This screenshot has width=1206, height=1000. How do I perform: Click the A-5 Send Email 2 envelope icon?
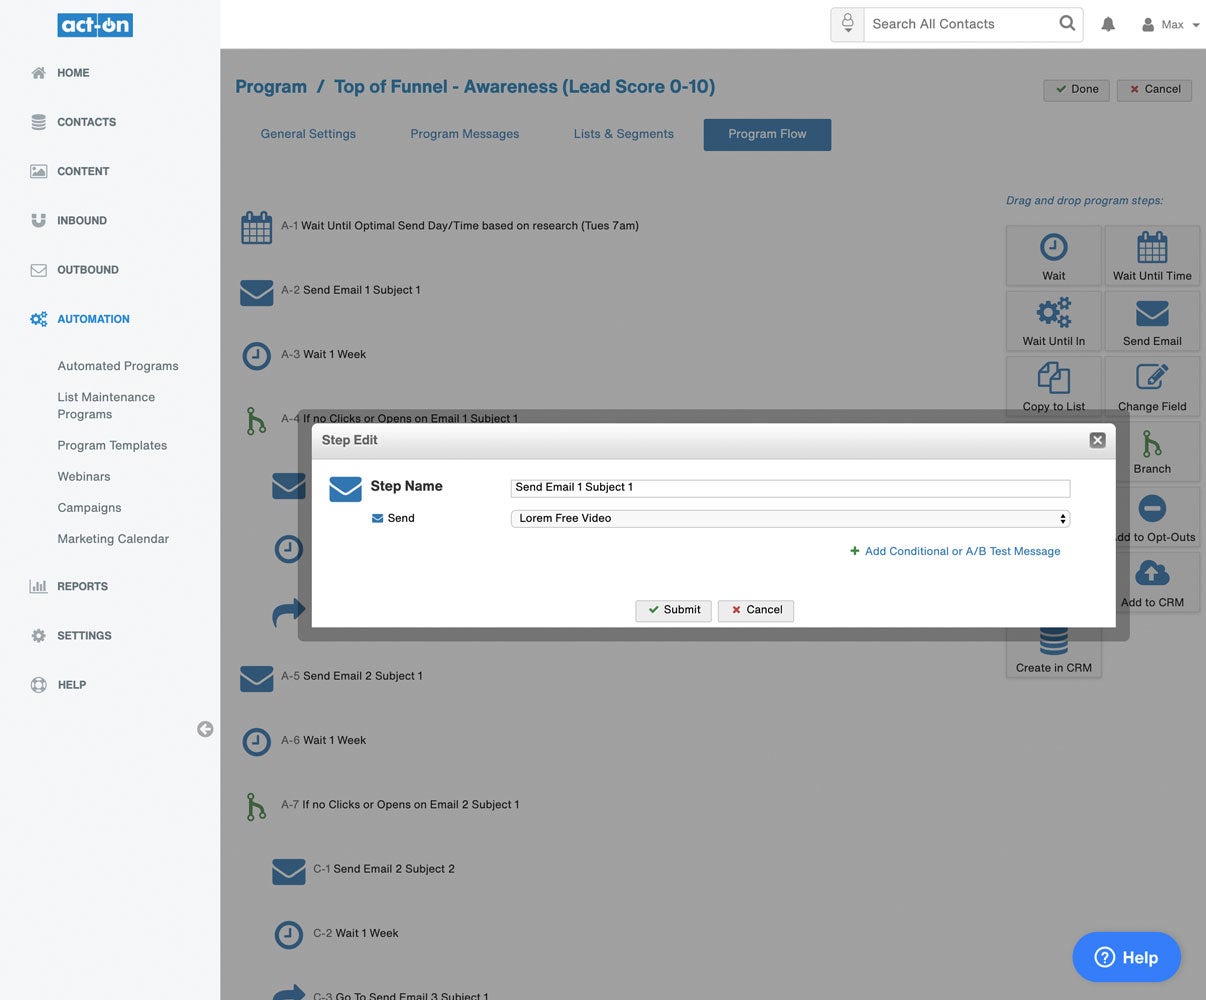coord(257,678)
